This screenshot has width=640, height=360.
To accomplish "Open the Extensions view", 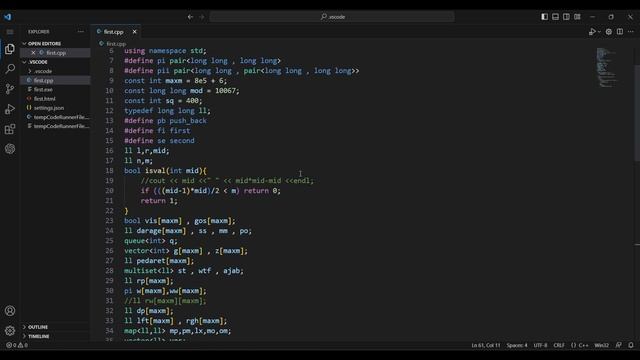I will pos(10,129).
